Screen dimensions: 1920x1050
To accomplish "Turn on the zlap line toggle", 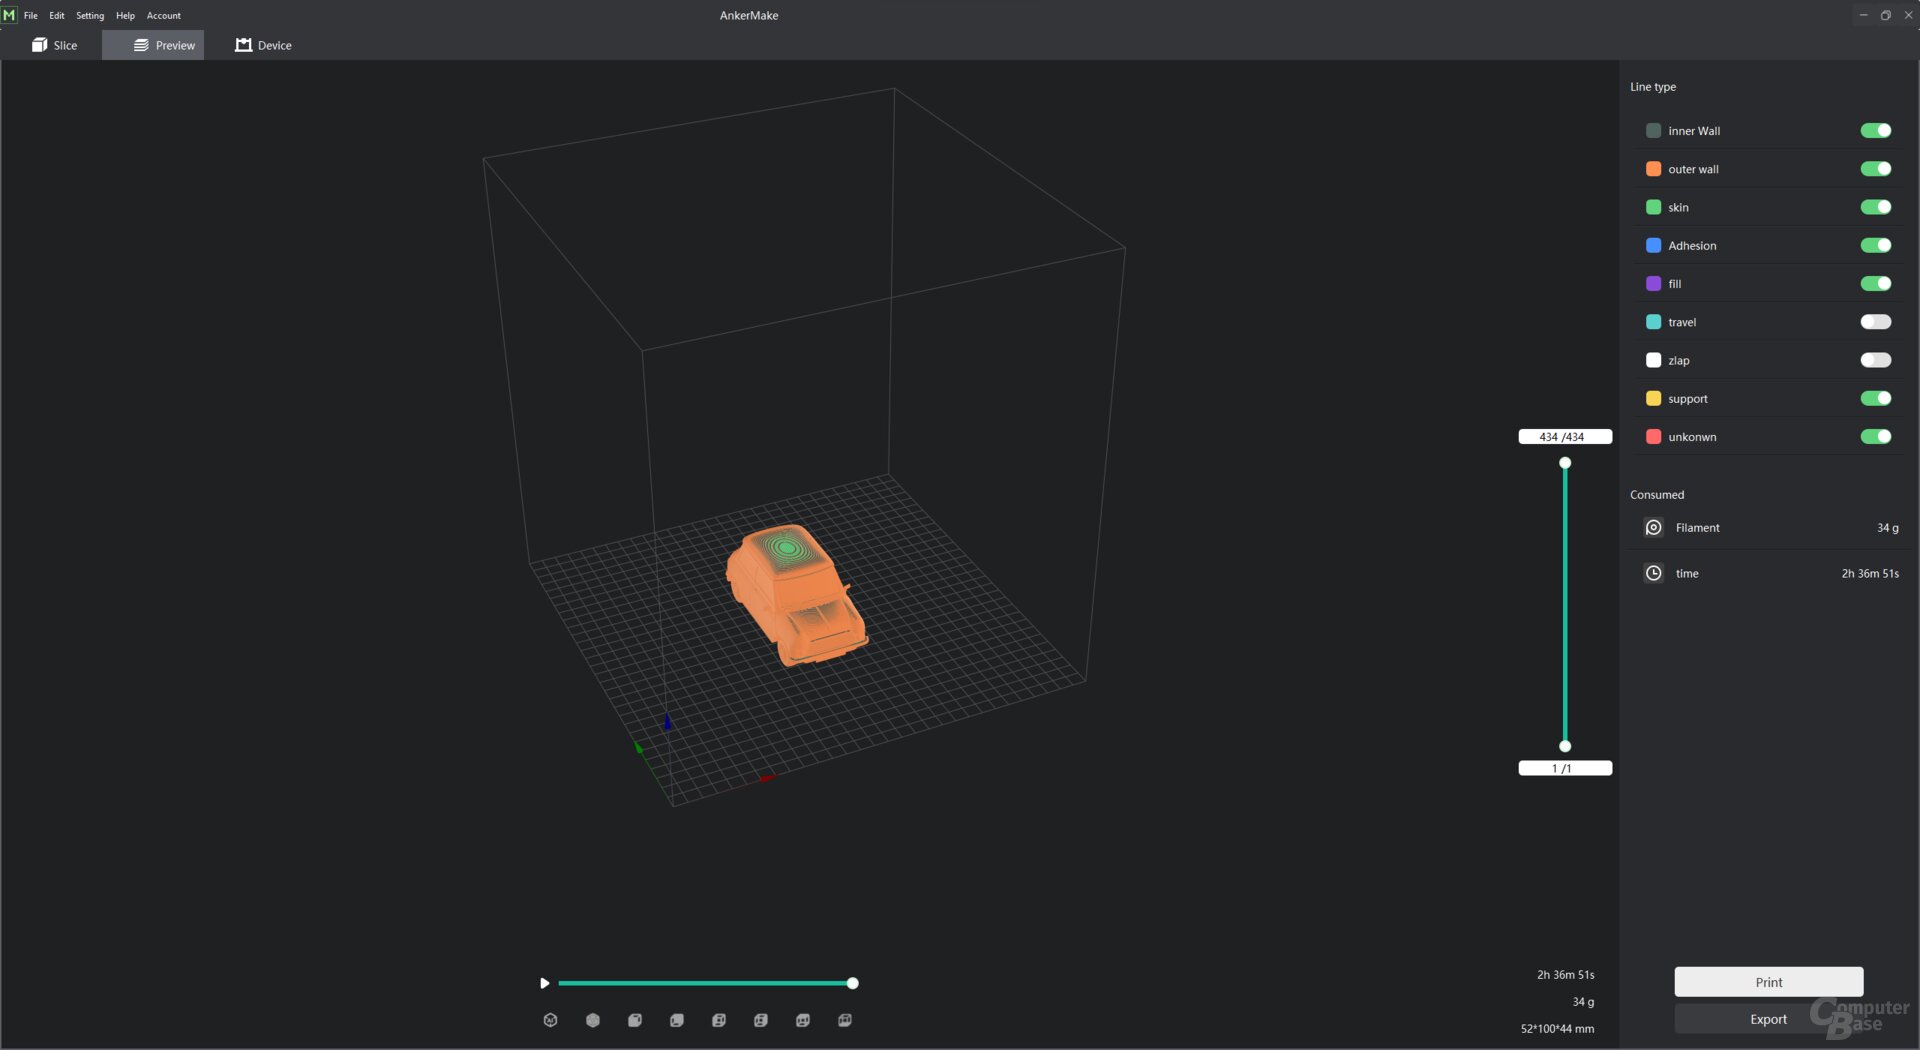I will [x=1875, y=360].
